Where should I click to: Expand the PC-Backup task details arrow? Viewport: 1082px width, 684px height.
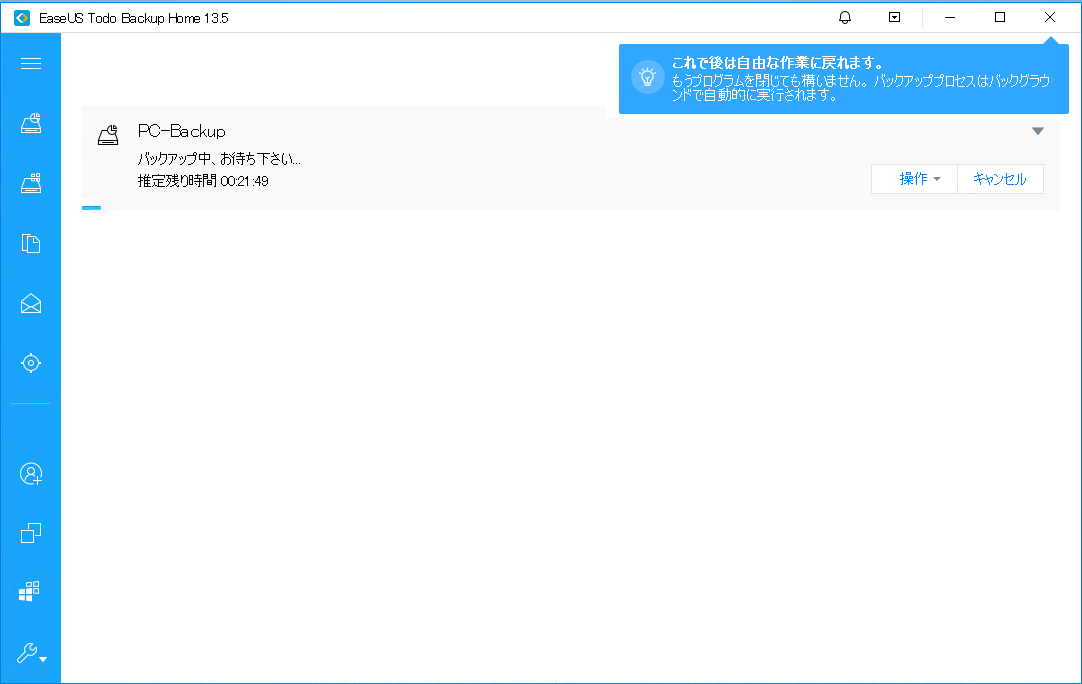coord(1038,131)
